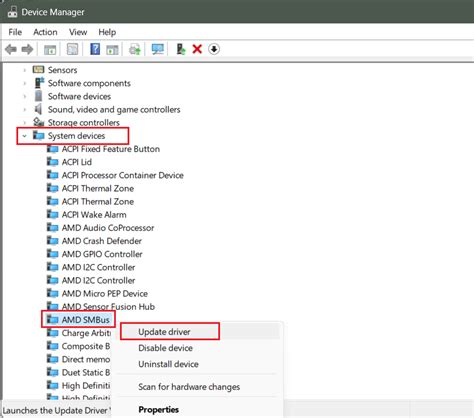This screenshot has height=418, width=474.
Task: Choose Scan for hardware changes menu entry
Action: tap(189, 387)
